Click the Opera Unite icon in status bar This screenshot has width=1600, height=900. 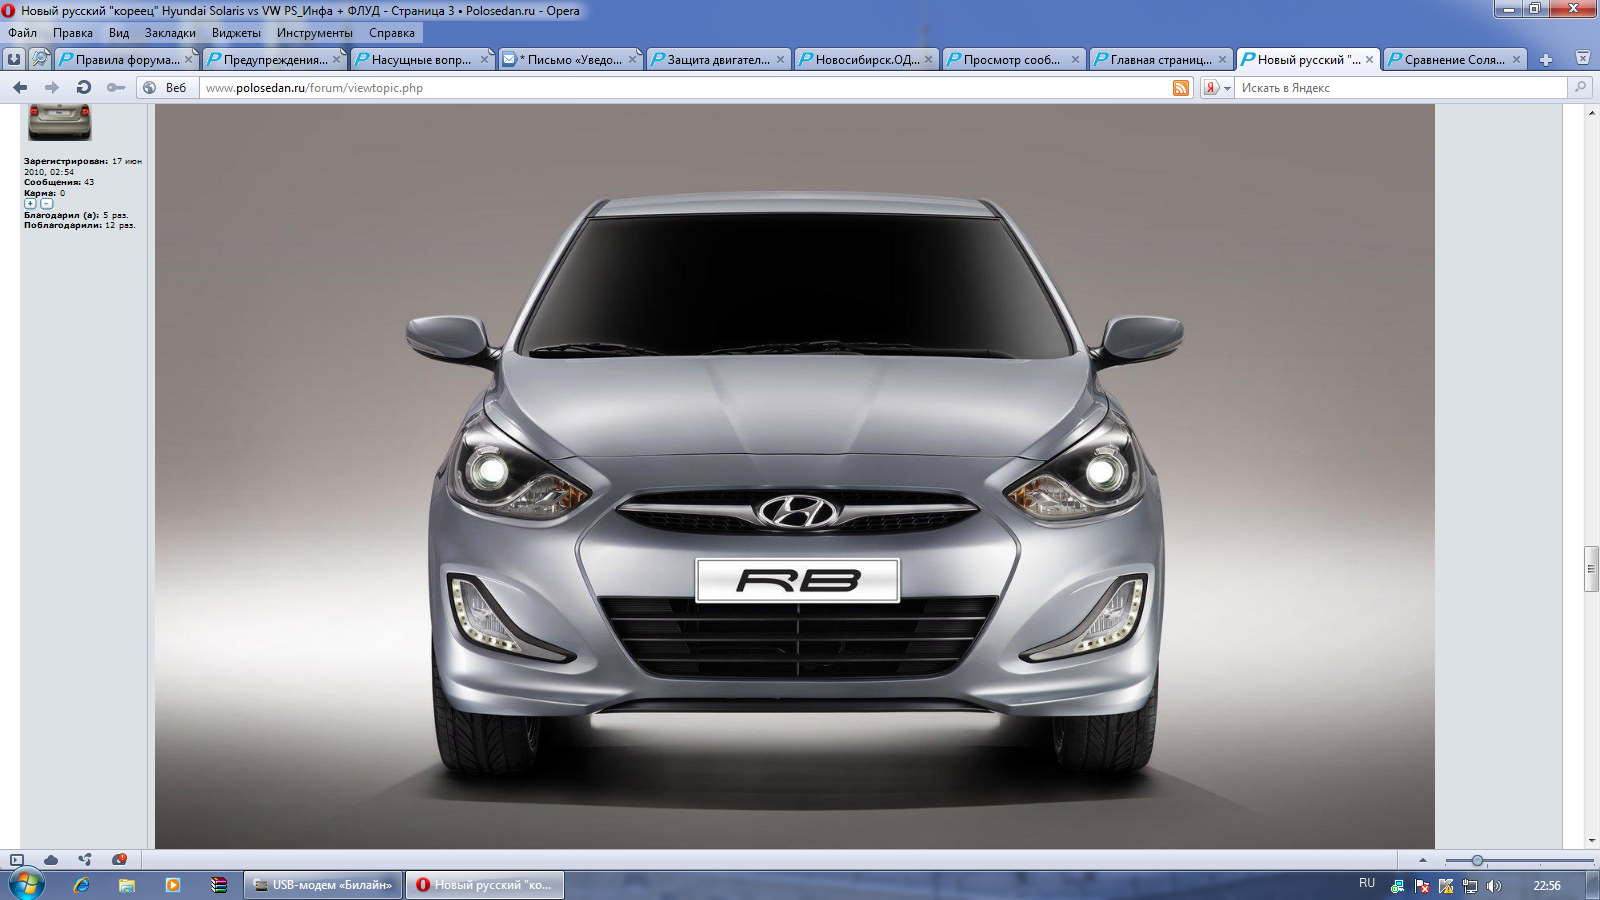(x=85, y=860)
